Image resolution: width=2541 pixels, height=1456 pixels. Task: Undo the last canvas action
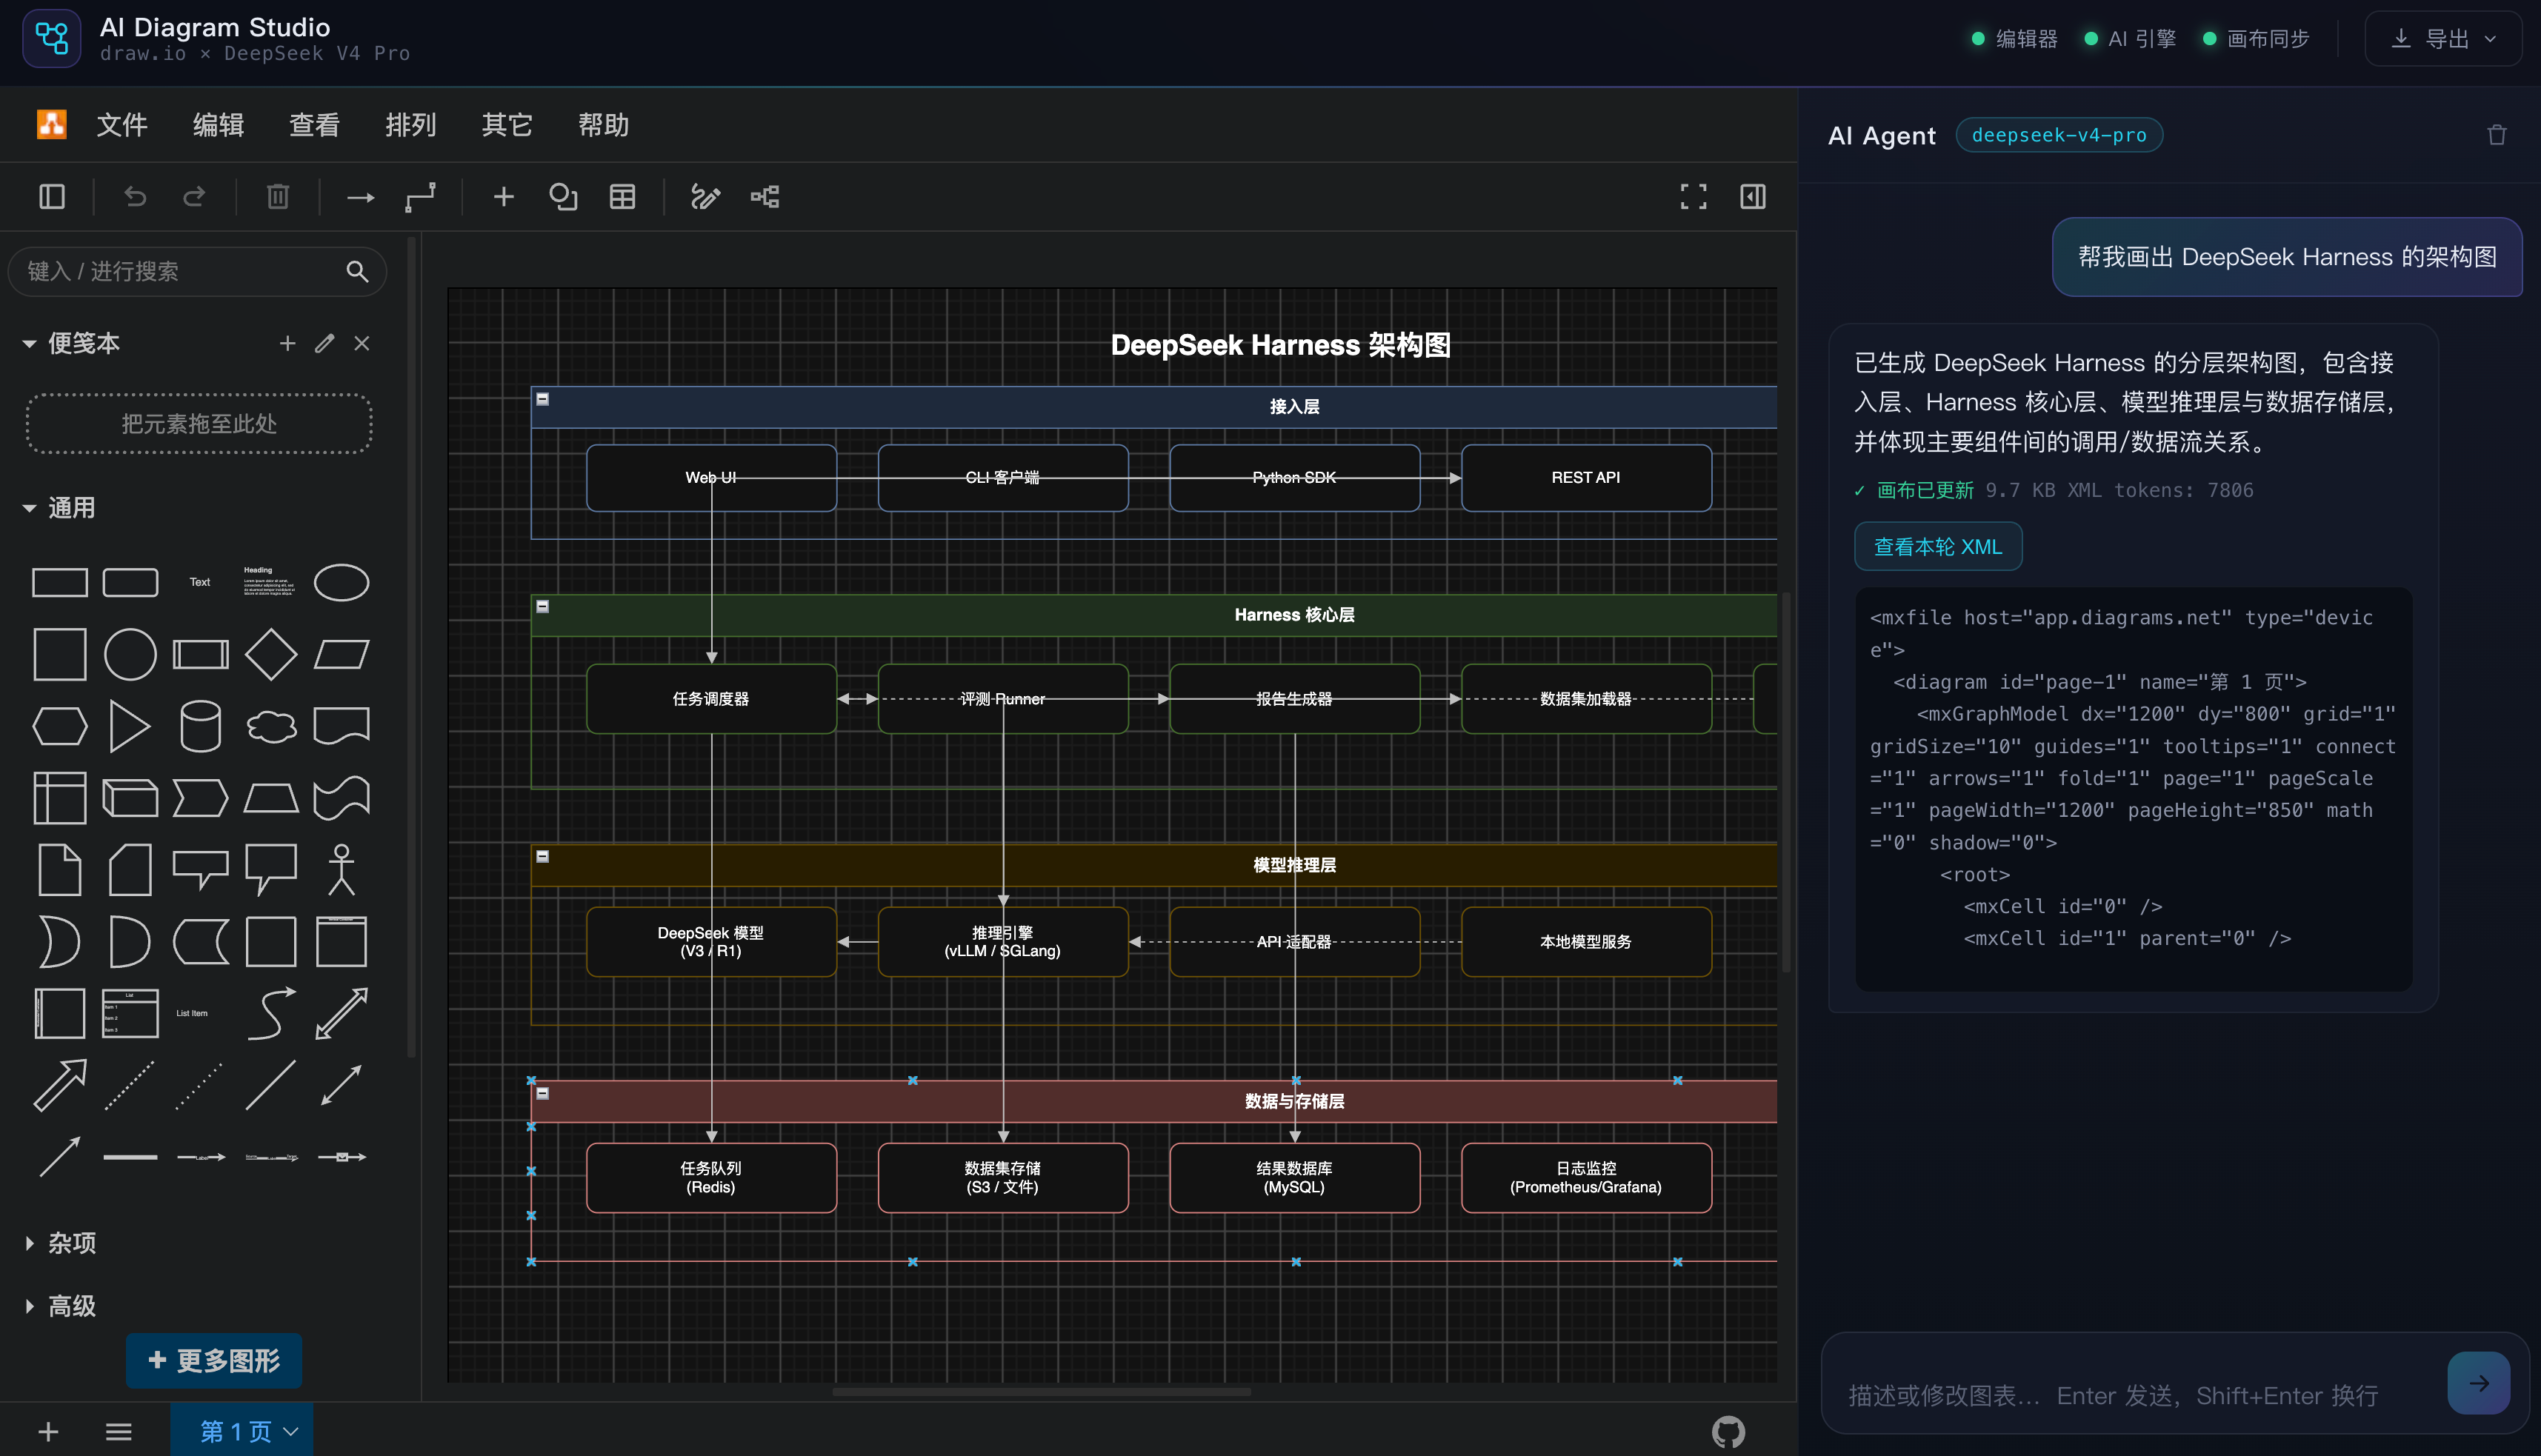click(x=135, y=197)
